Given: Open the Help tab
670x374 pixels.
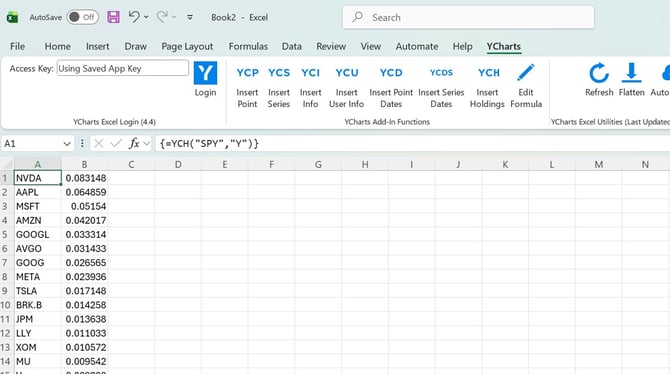Looking at the screenshot, I should click(462, 46).
